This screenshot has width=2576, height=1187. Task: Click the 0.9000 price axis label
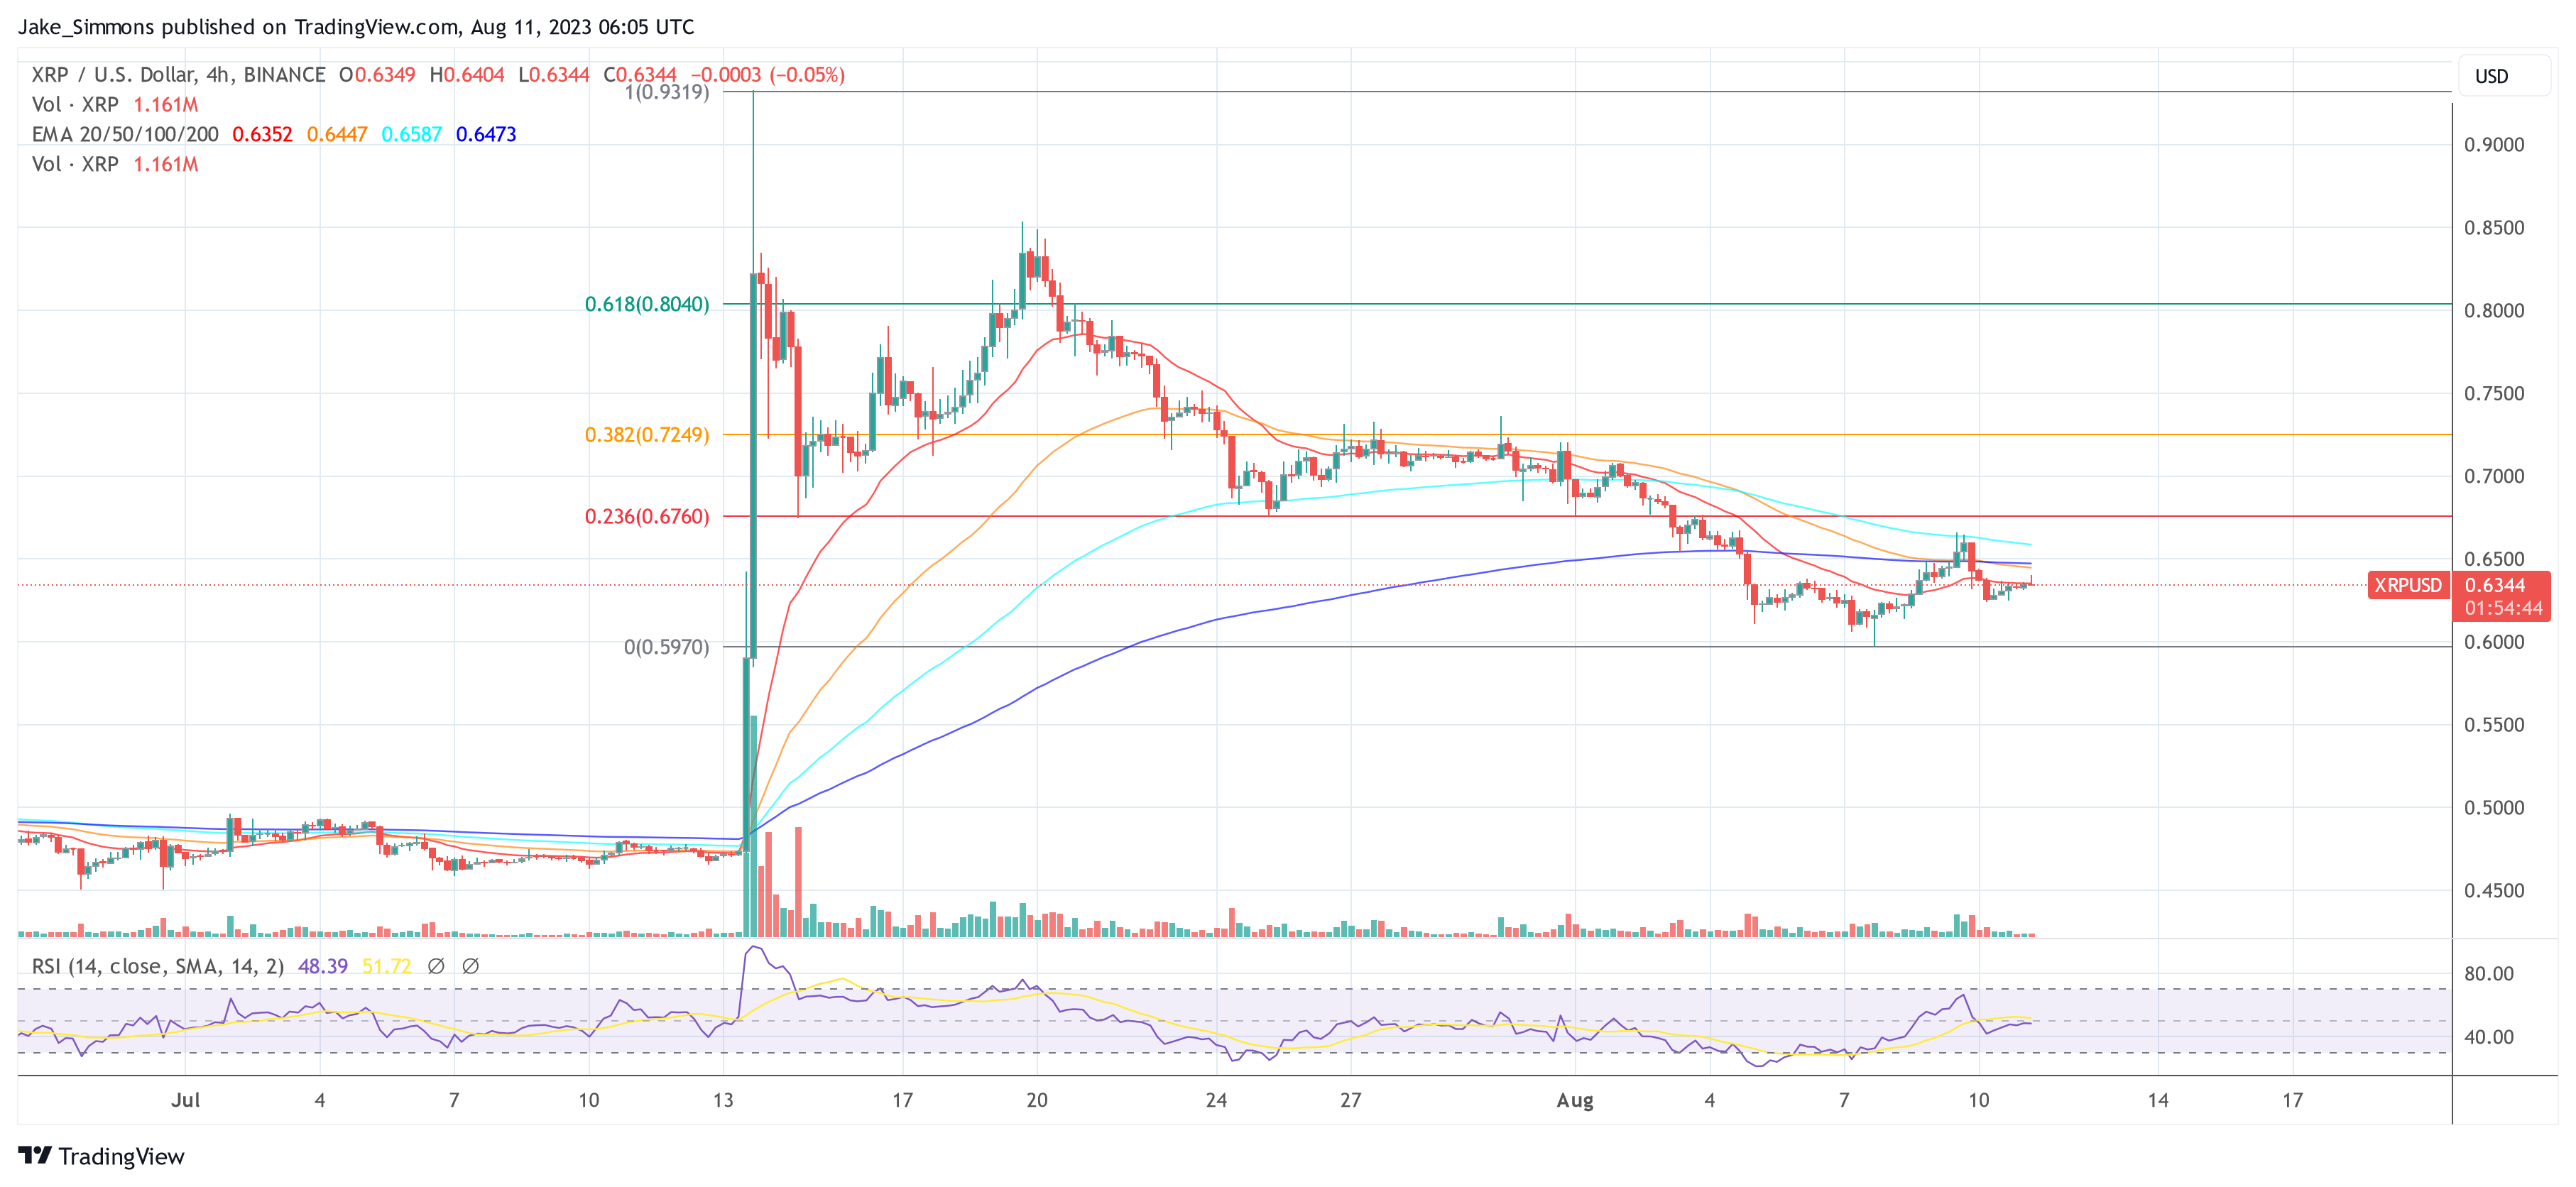(x=2494, y=145)
